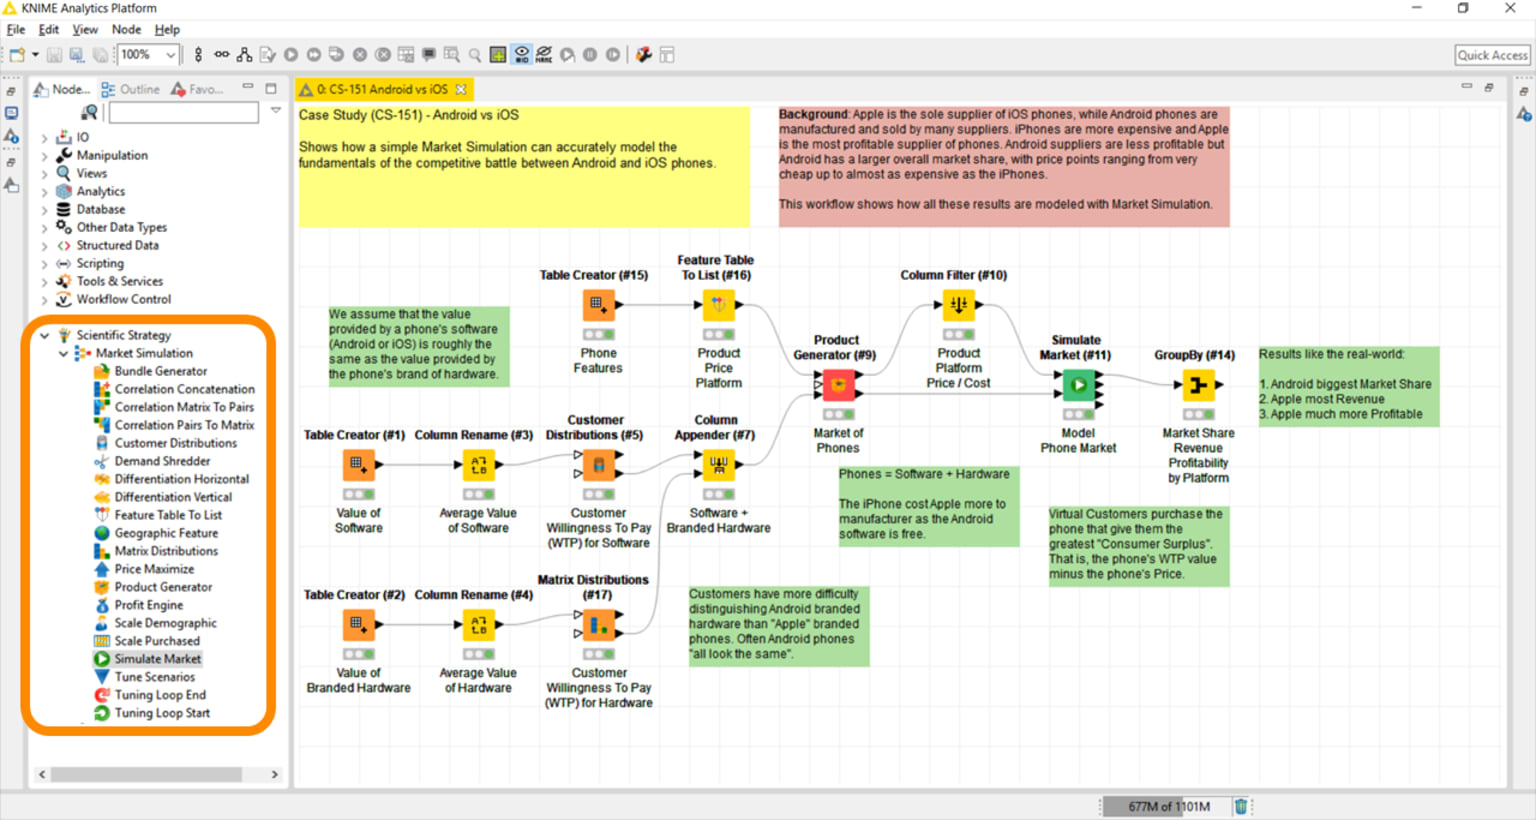Viewport: 1536px width, 820px height.
Task: Select the red Product Generator (#9) node
Action: (838, 384)
